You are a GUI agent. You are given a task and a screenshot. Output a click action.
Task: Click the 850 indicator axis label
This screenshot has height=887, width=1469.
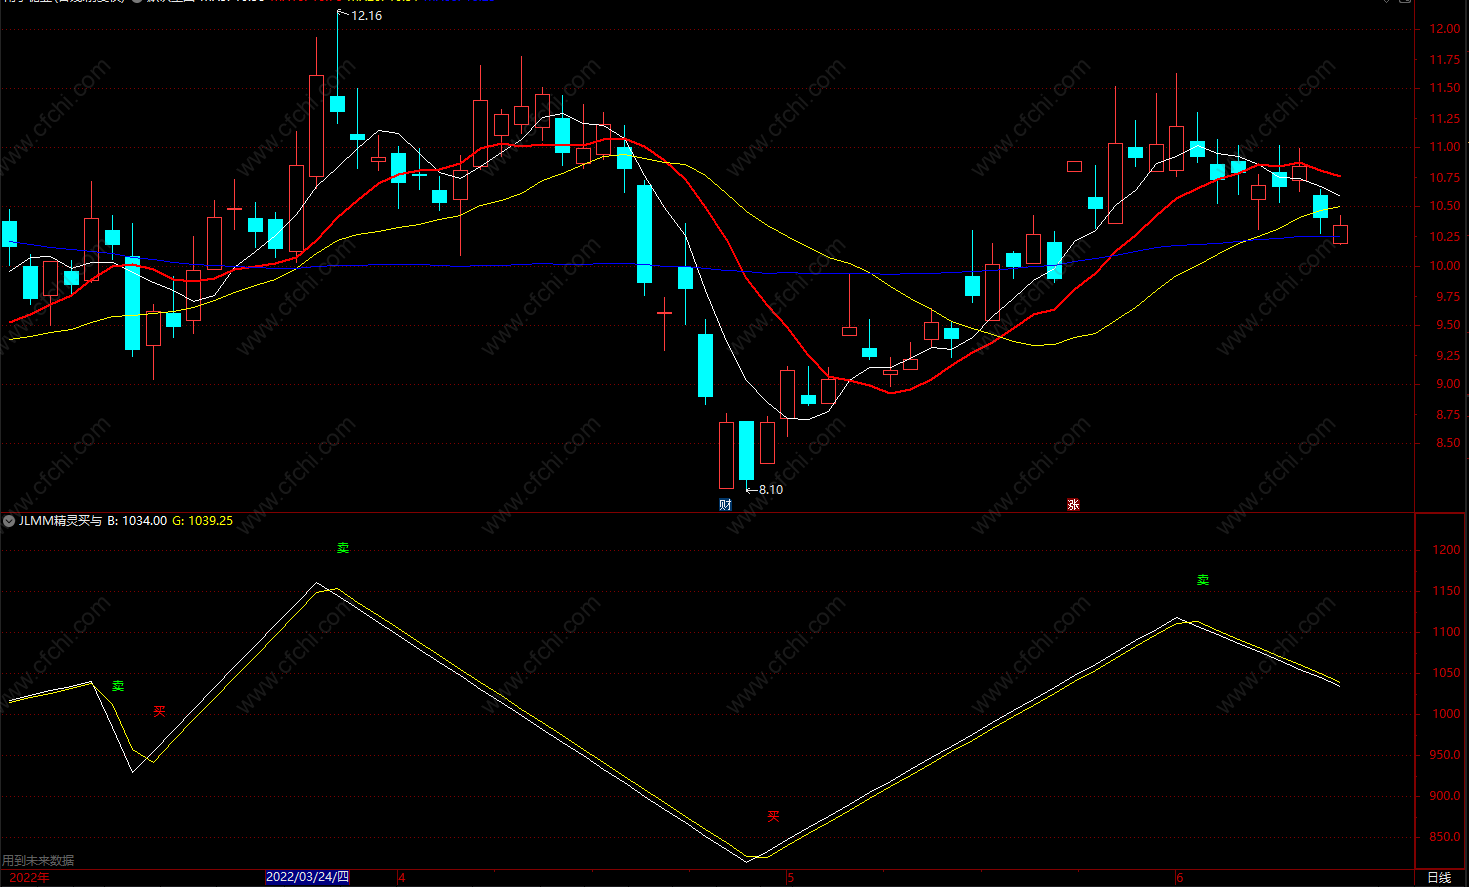click(x=1445, y=837)
